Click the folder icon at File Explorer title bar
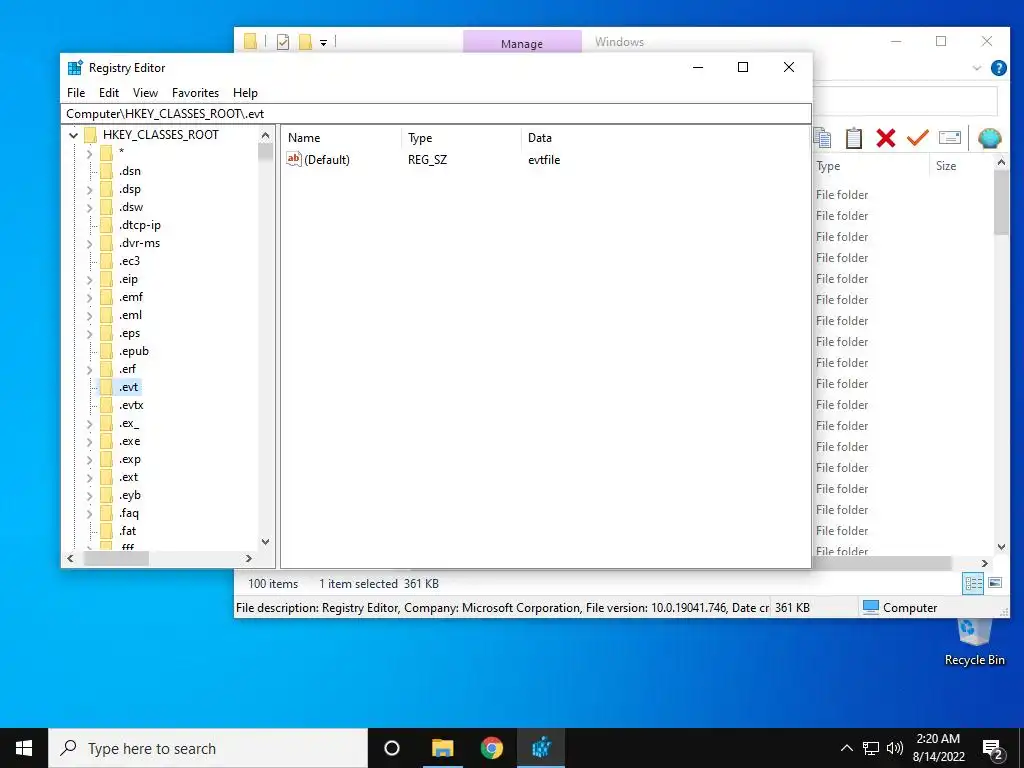 [250, 42]
